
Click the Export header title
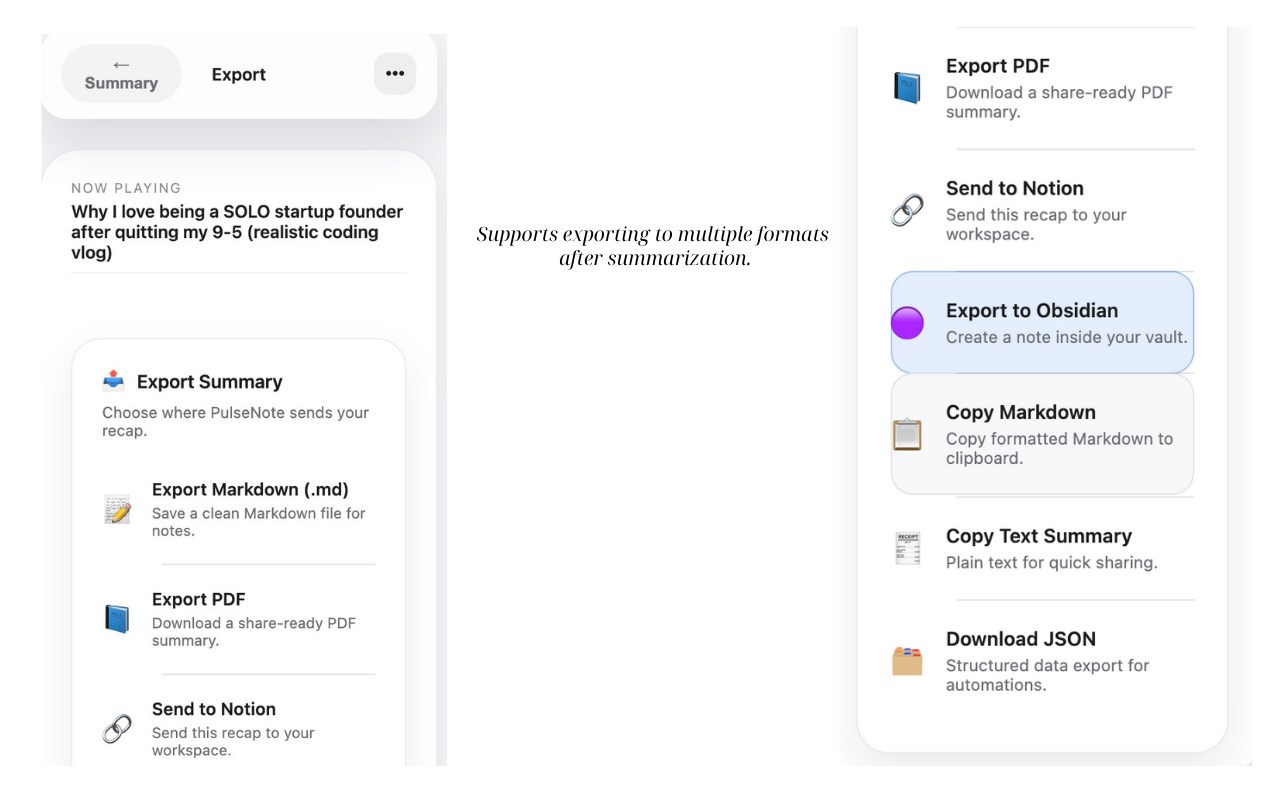tap(239, 75)
